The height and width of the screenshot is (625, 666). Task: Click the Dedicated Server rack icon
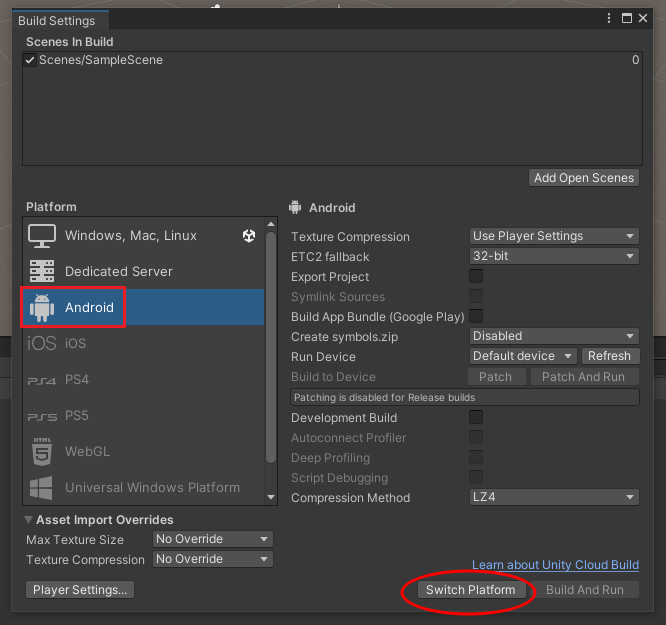click(42, 271)
